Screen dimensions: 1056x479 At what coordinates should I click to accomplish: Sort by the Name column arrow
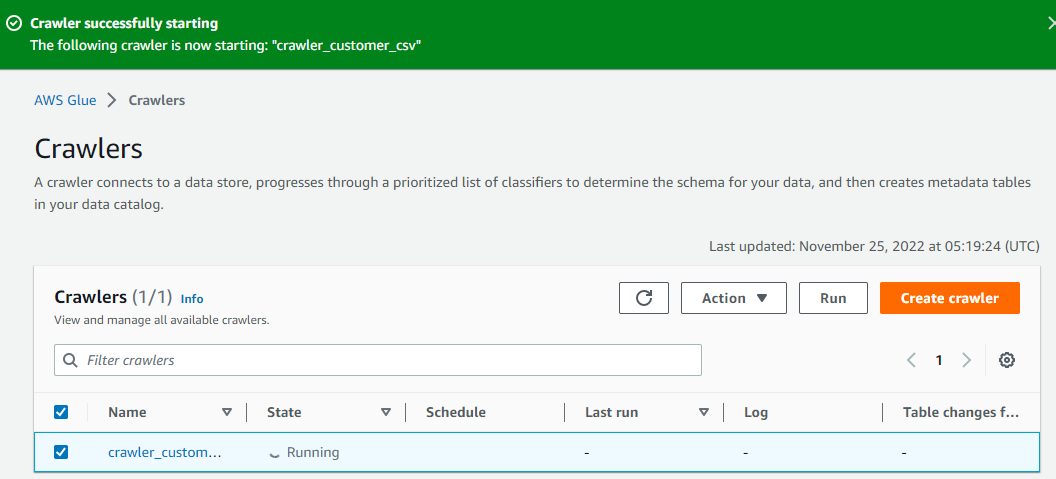click(x=228, y=412)
